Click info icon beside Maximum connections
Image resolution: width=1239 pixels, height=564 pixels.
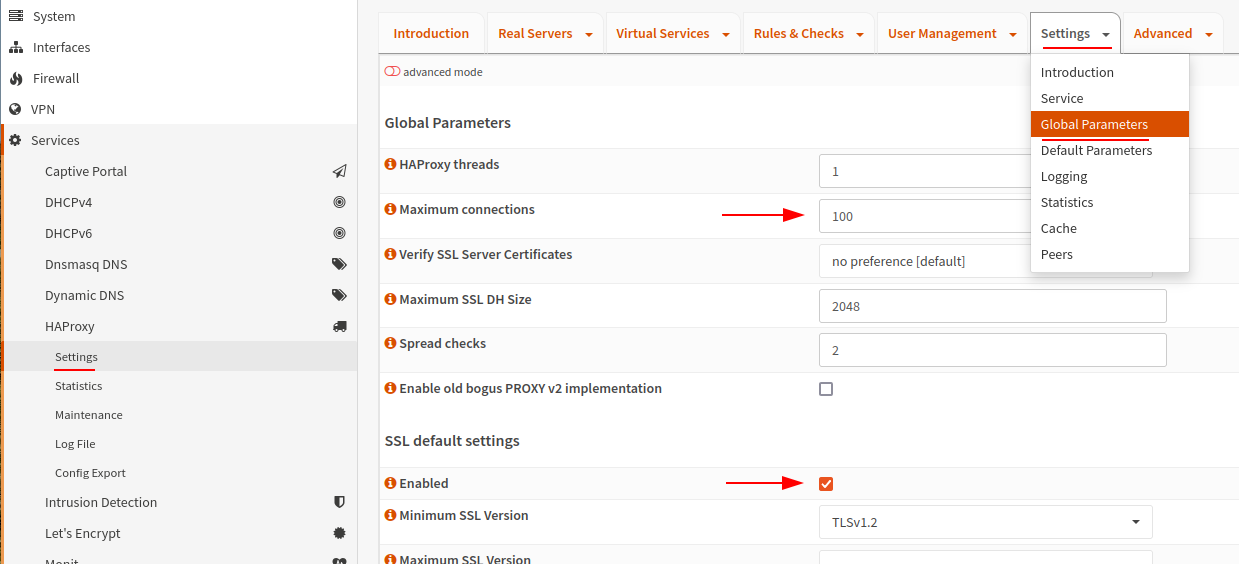click(391, 209)
